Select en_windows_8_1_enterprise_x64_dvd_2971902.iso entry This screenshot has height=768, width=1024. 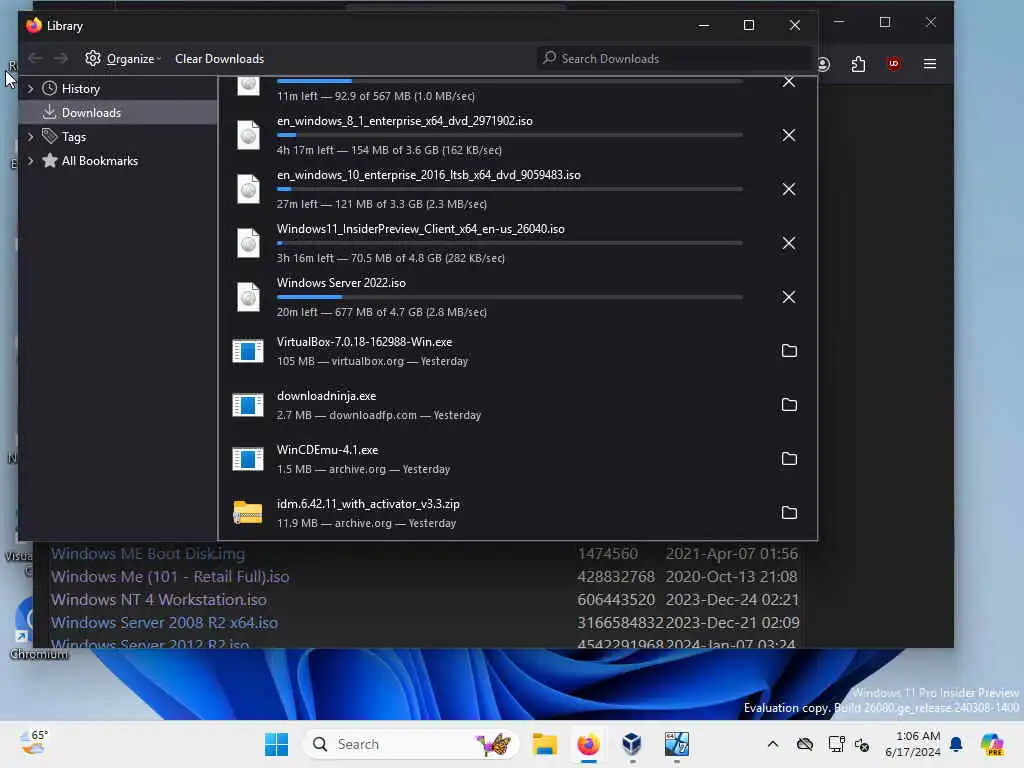tap(517, 135)
